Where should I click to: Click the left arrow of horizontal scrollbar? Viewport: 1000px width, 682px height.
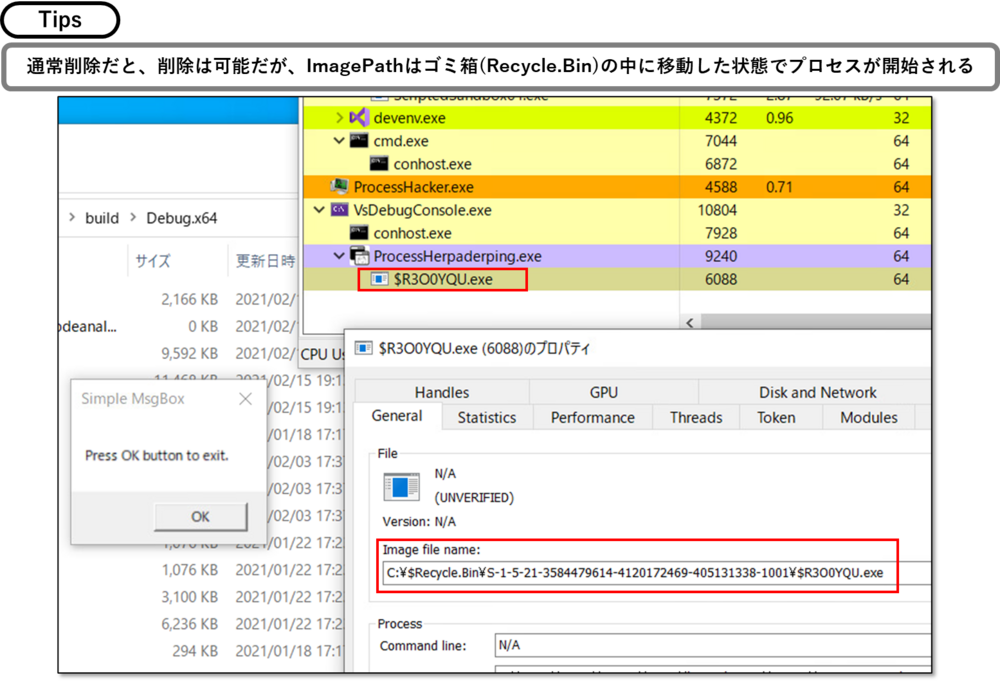tap(689, 323)
